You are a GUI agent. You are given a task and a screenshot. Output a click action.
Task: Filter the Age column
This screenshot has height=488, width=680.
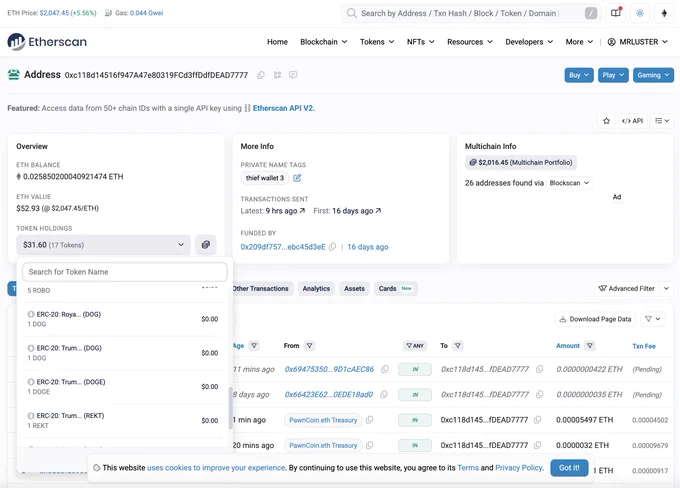254,346
